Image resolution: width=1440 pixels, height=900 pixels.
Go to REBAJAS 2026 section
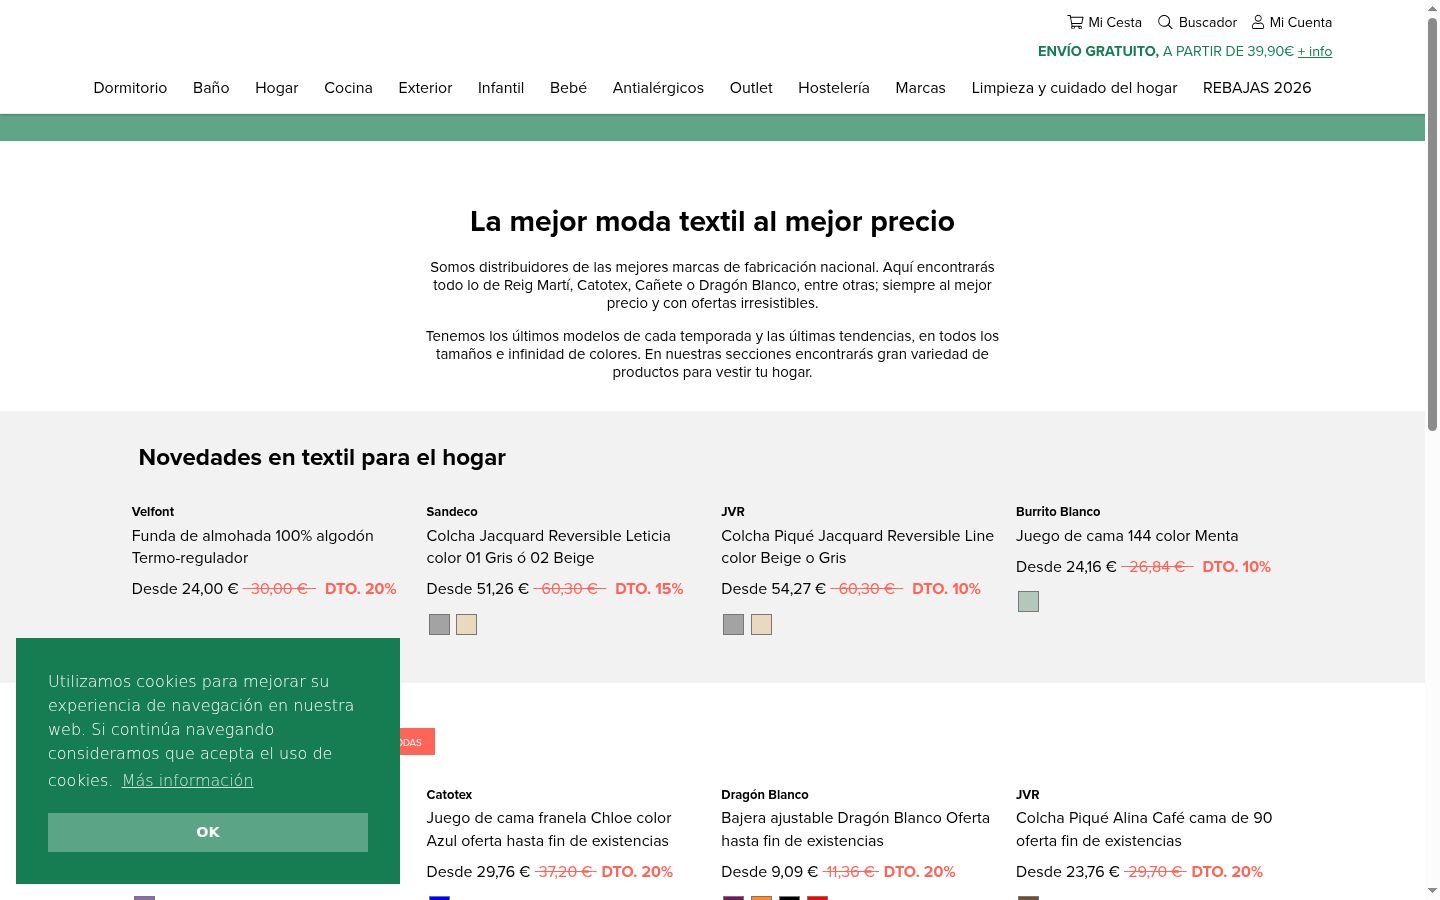coord(1257,88)
